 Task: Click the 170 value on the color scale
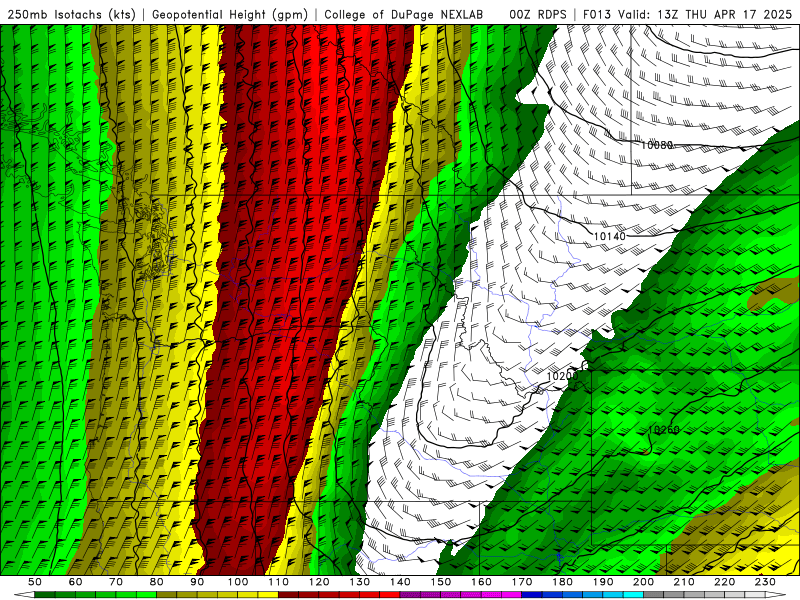[x=522, y=582]
